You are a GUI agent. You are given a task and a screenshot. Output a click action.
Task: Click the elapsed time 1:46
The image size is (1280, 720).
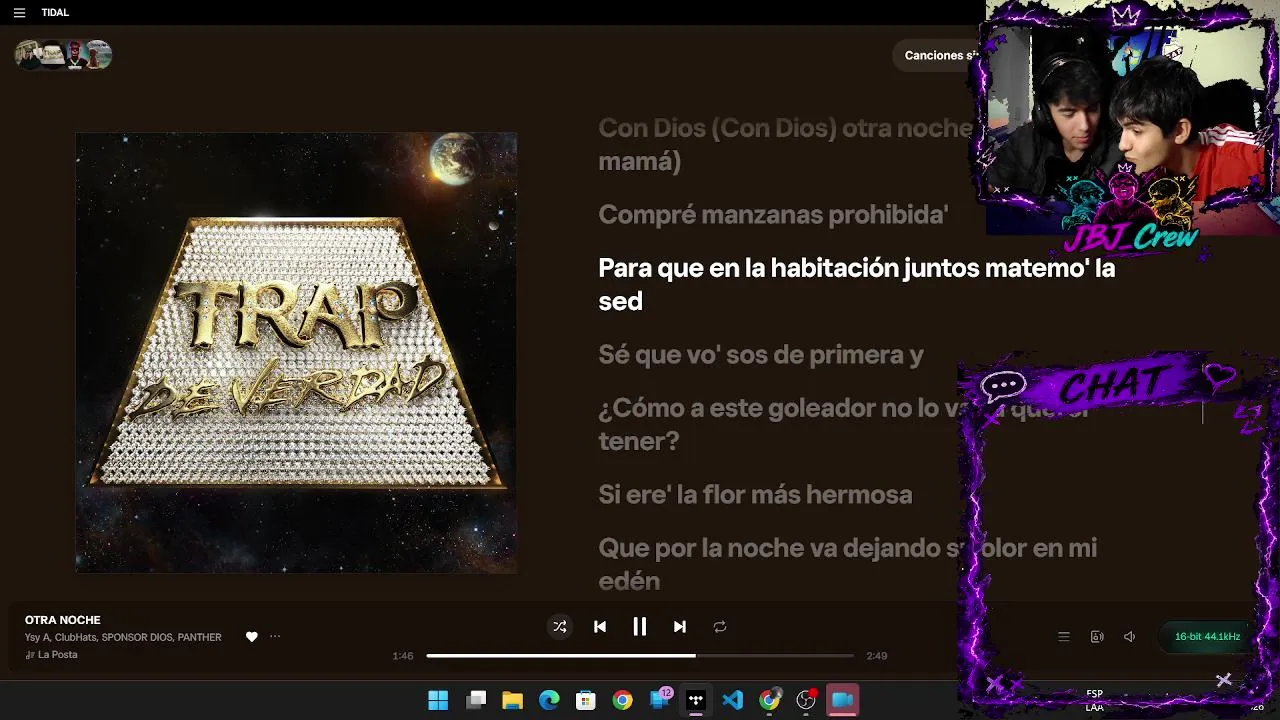tap(403, 656)
